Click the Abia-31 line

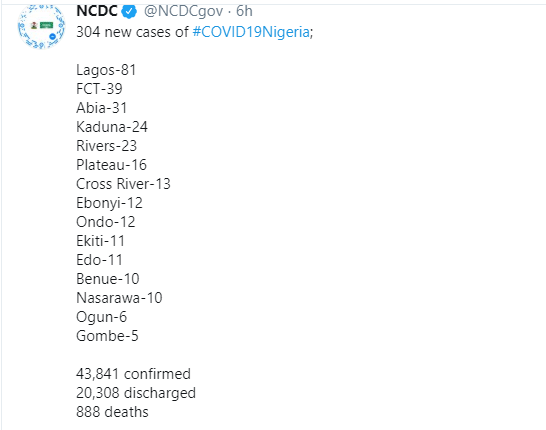(102, 108)
